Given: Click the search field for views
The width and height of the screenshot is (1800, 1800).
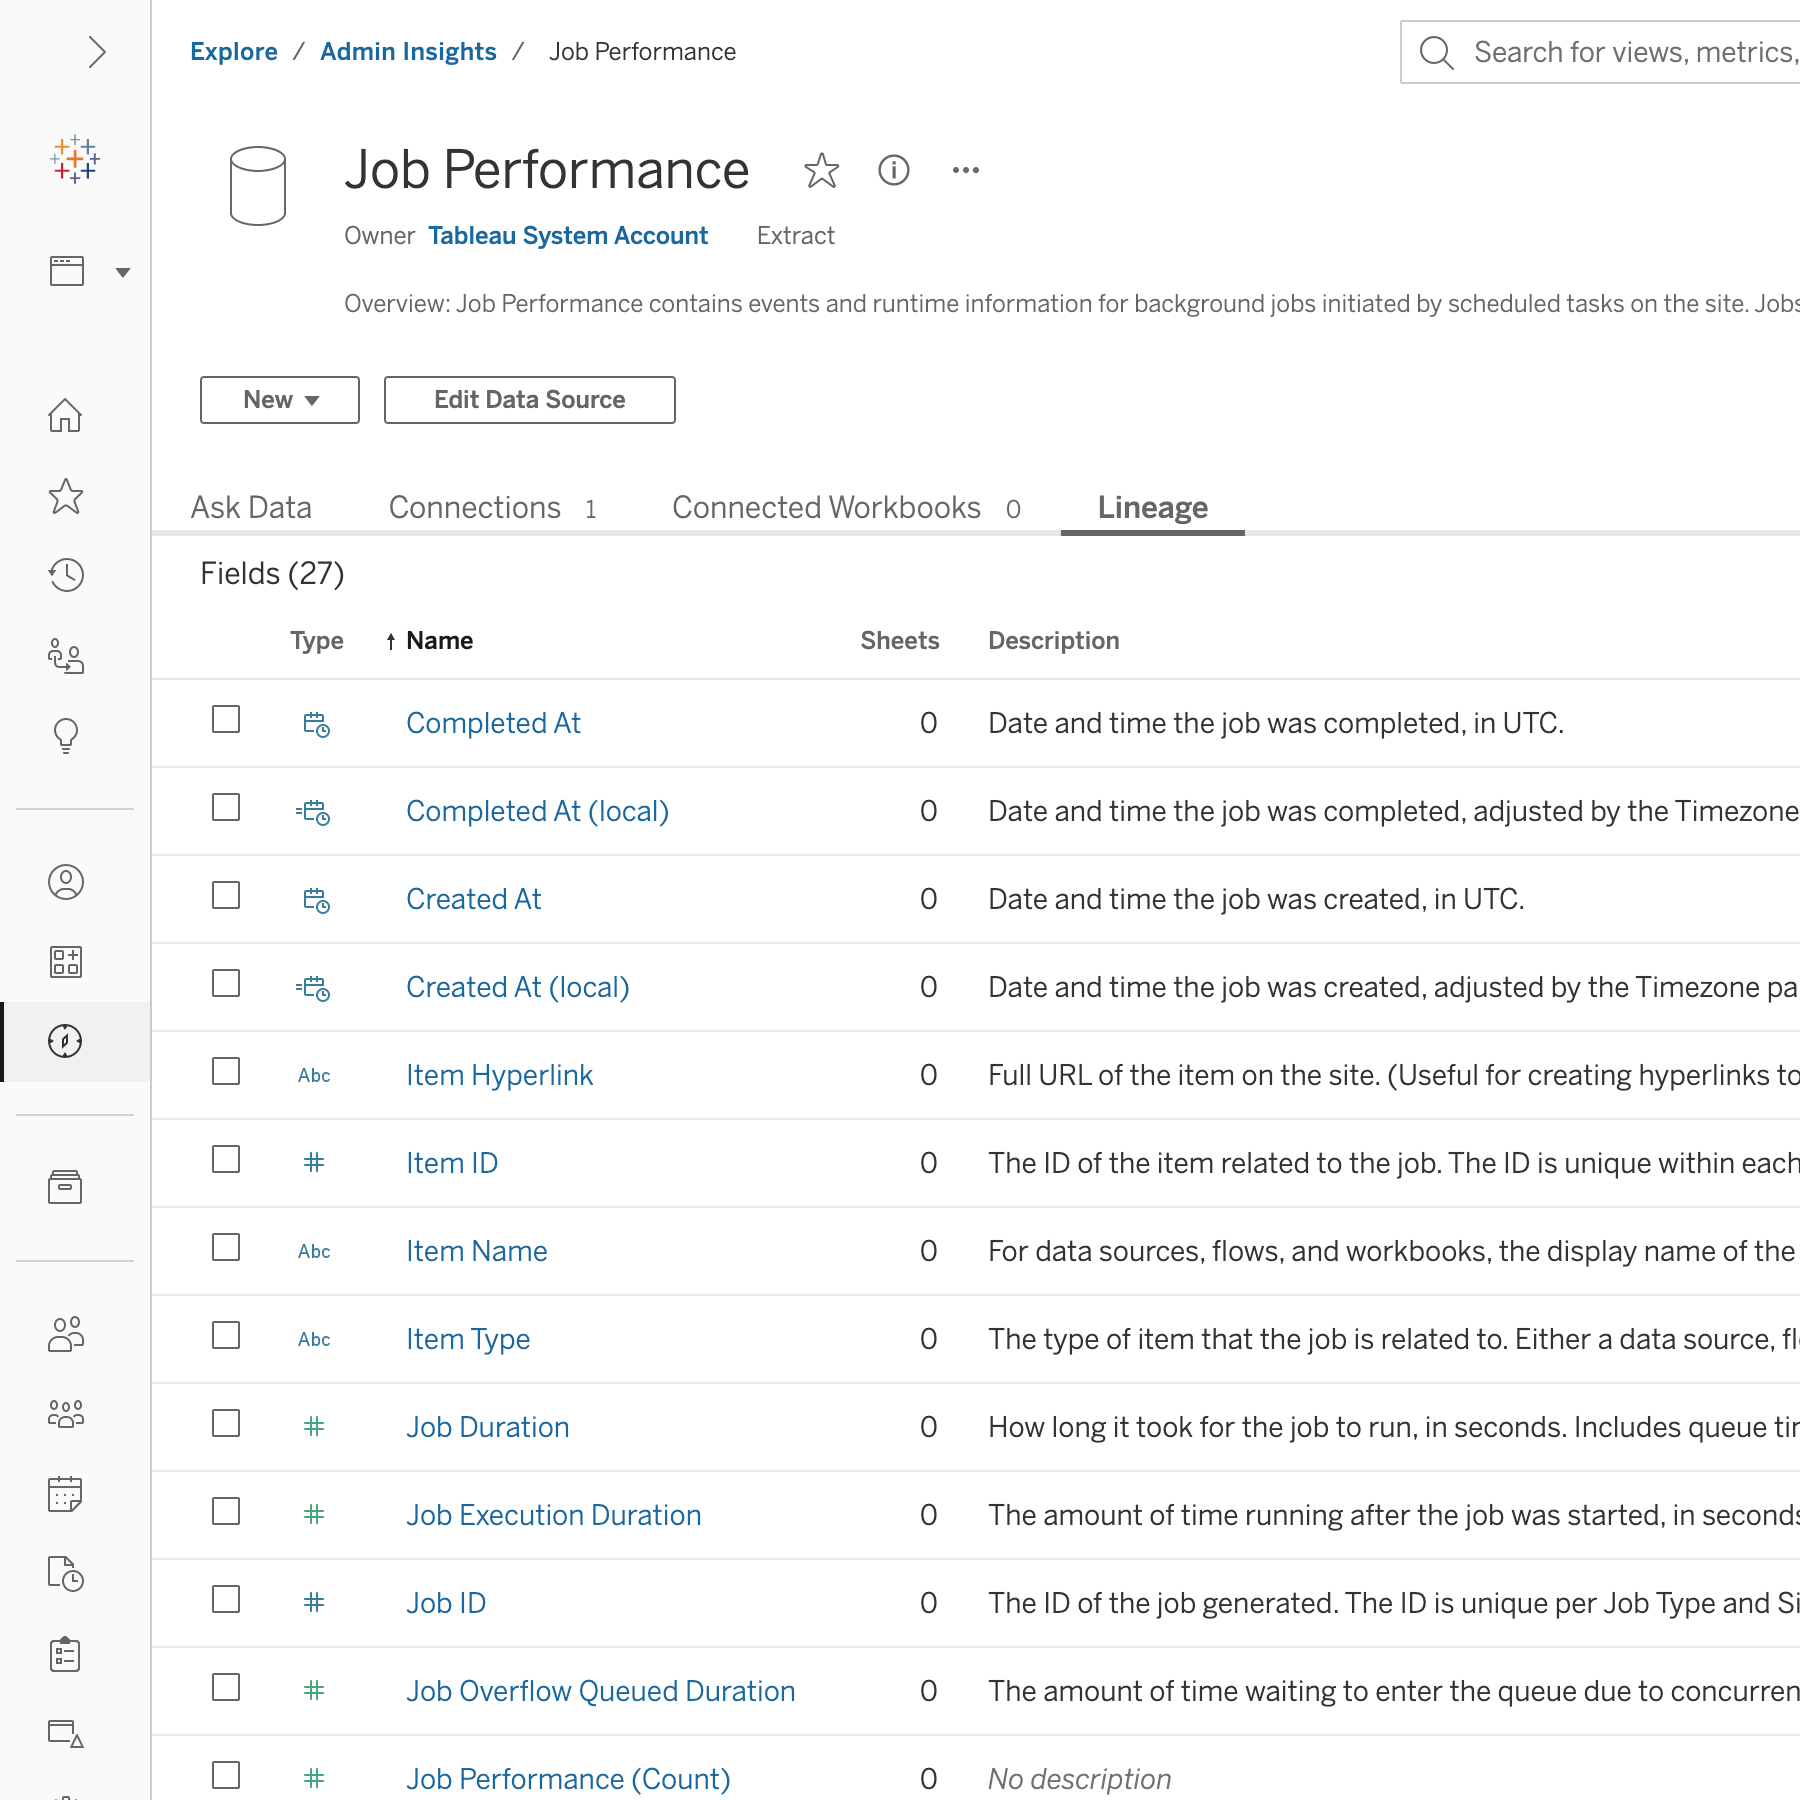Looking at the screenshot, I should pos(1630,52).
